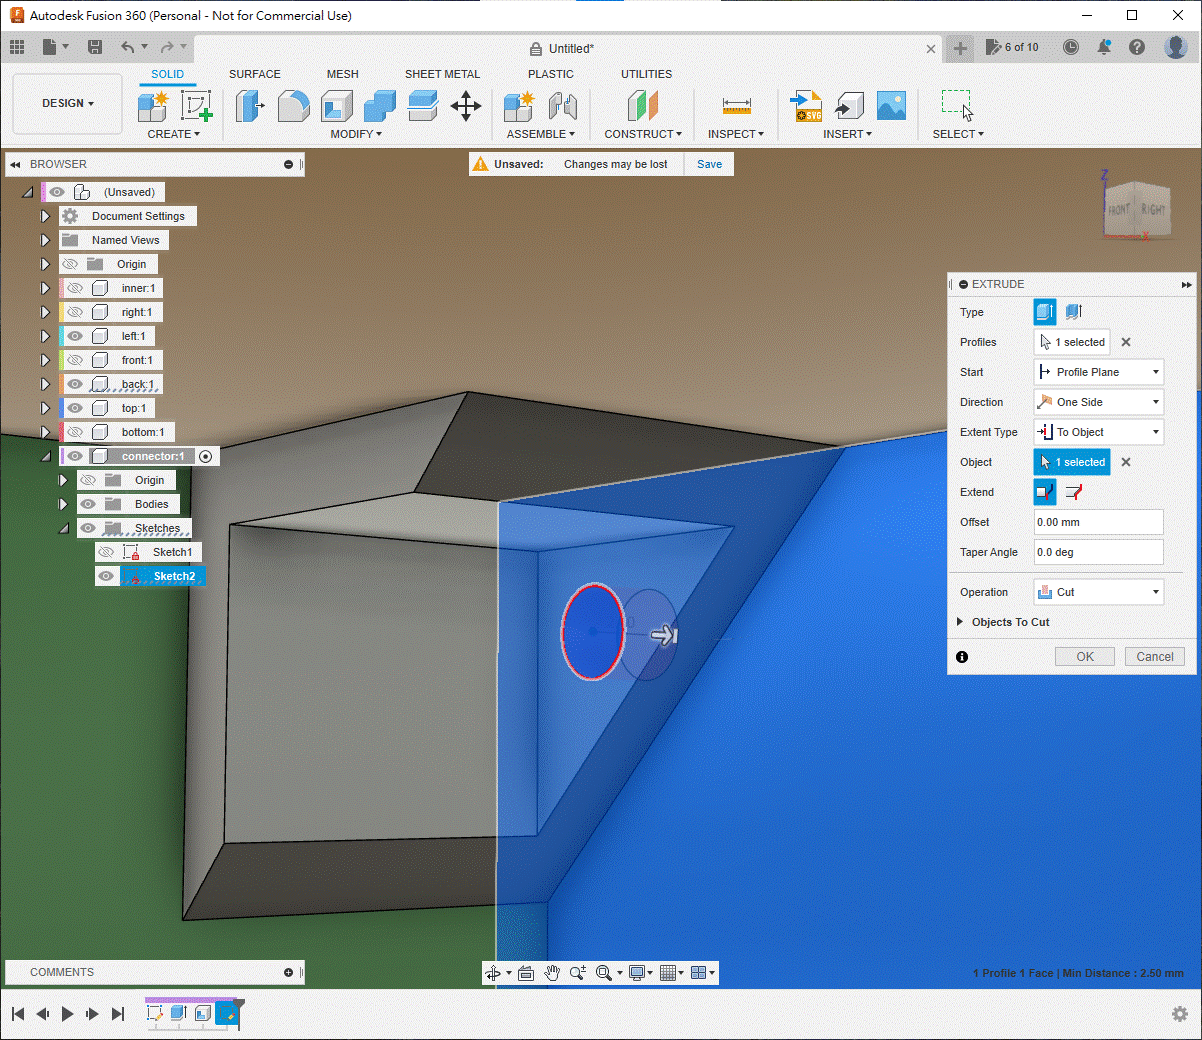Click the Thin Extrude type icon
The width and height of the screenshot is (1202, 1040).
point(1074,312)
